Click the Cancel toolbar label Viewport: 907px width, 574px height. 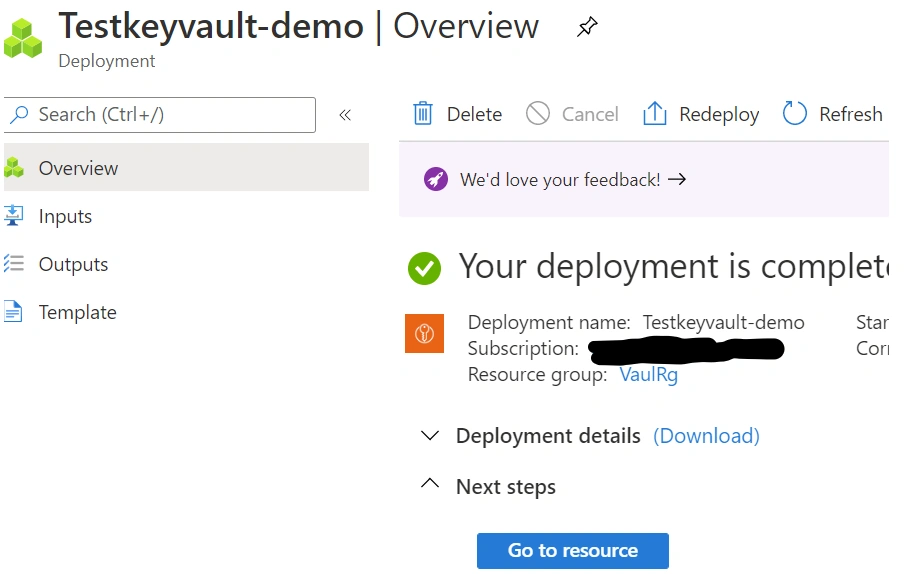point(590,115)
